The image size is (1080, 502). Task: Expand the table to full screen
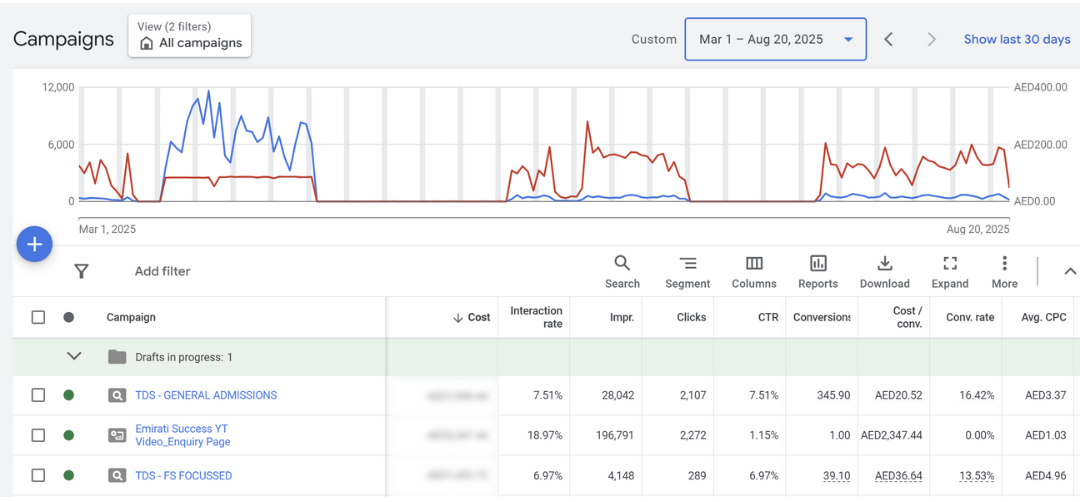pos(950,264)
